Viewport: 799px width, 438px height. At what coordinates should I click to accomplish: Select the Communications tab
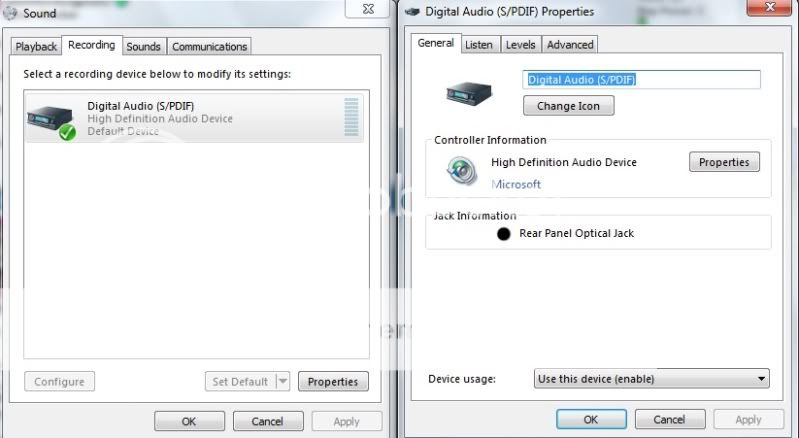click(209, 46)
